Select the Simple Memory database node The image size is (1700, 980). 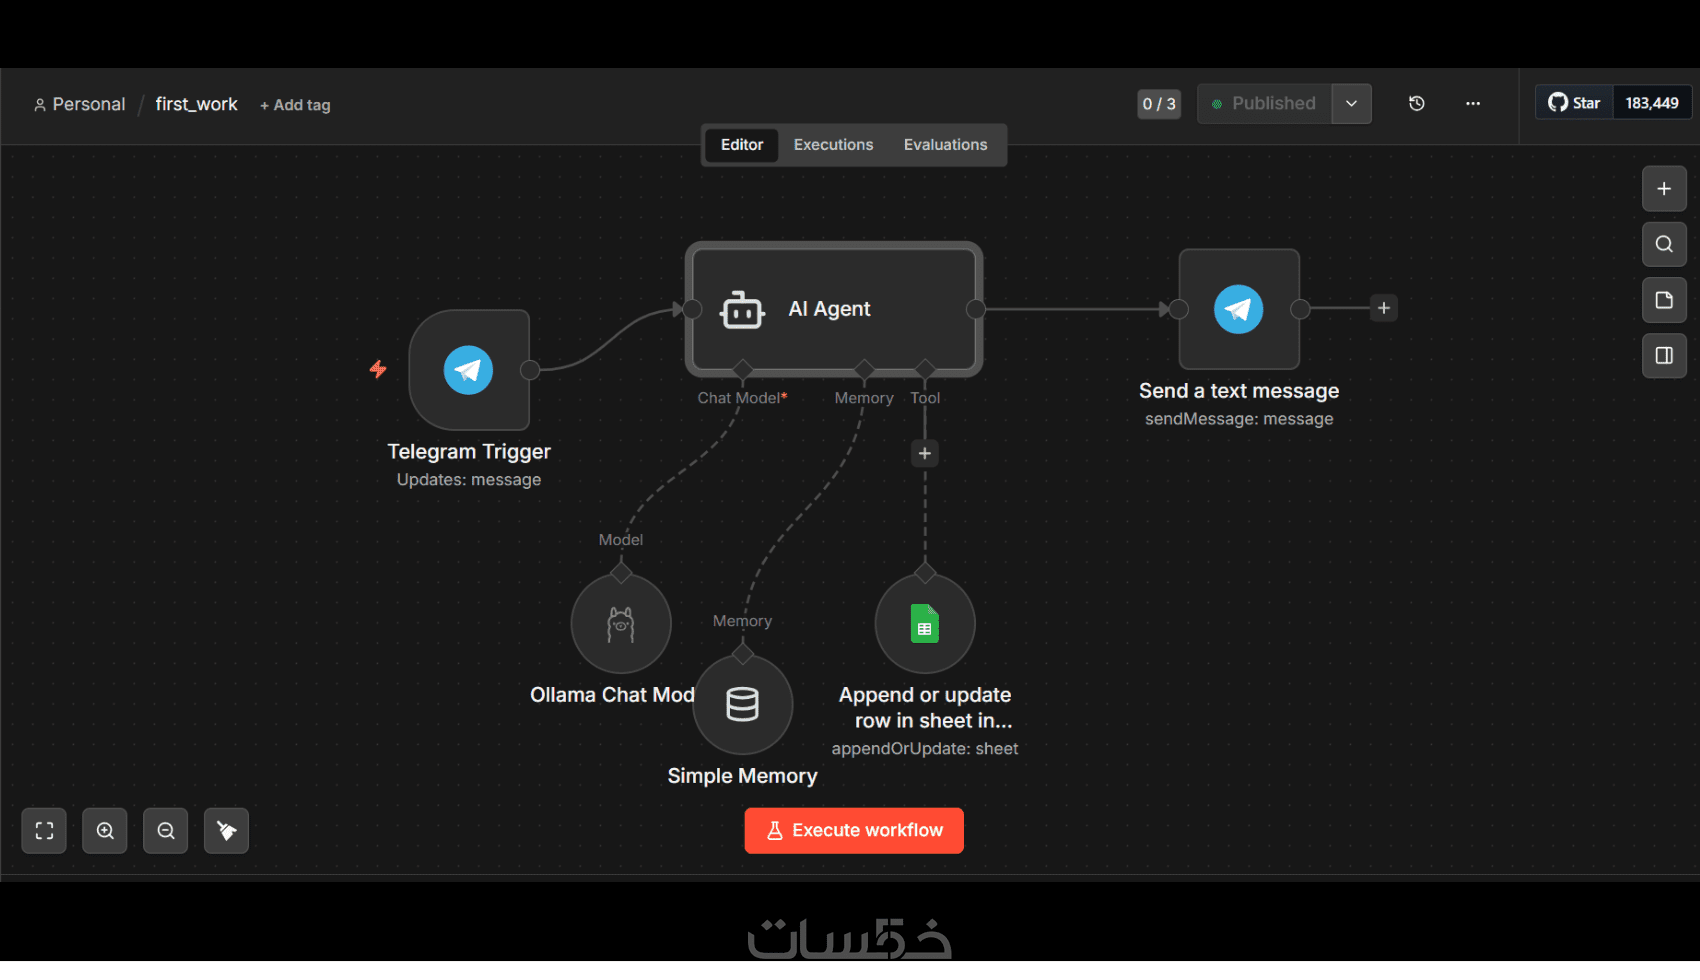(x=743, y=705)
